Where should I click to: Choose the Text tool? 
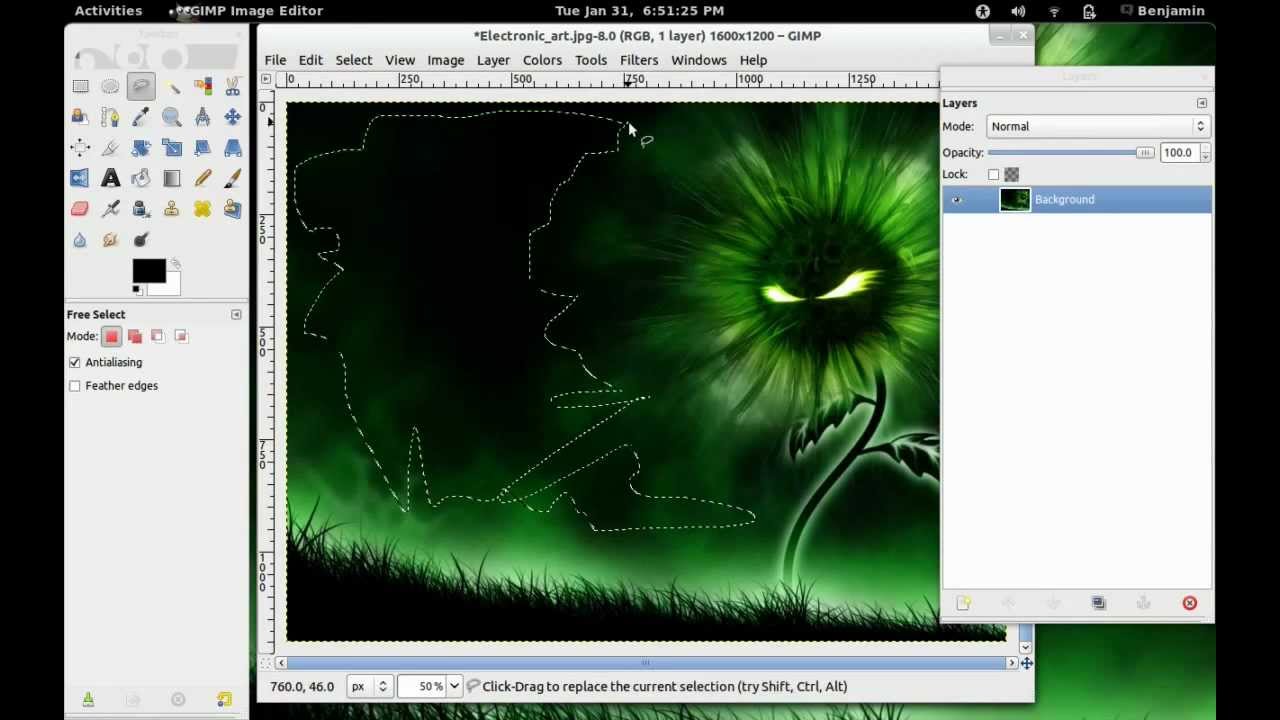(x=110, y=179)
